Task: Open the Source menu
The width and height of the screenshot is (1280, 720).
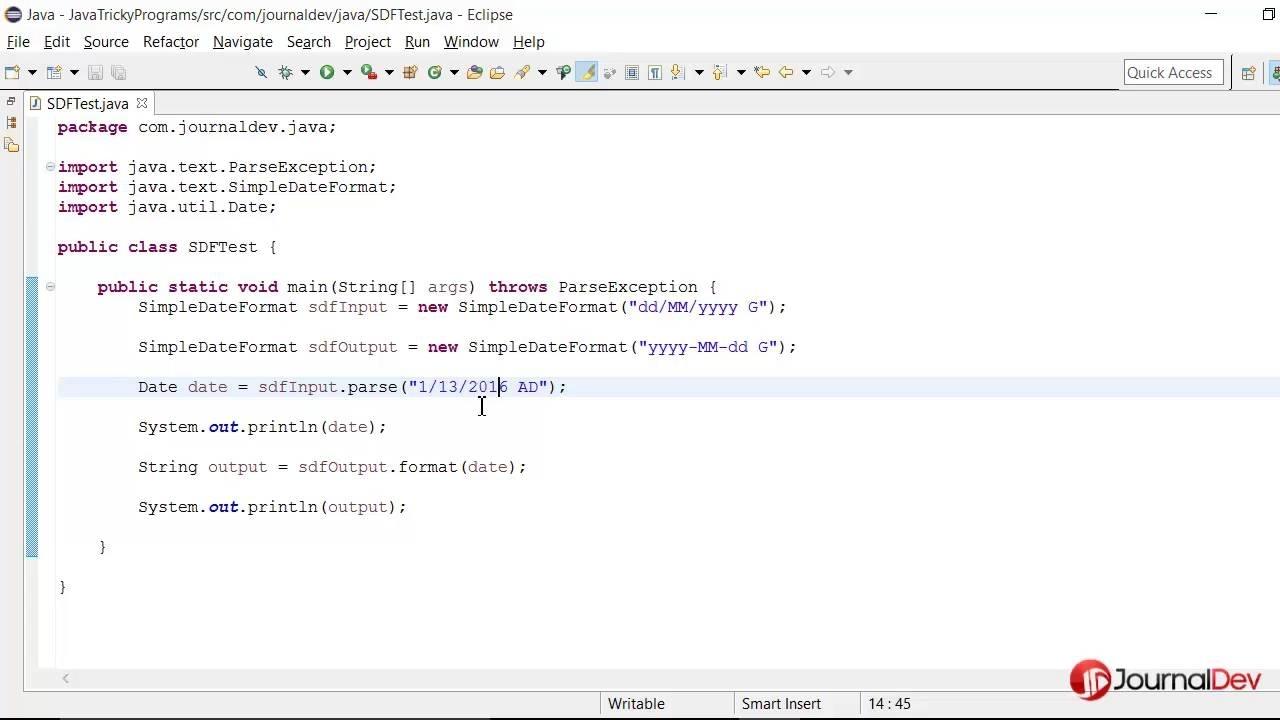Action: click(x=106, y=42)
